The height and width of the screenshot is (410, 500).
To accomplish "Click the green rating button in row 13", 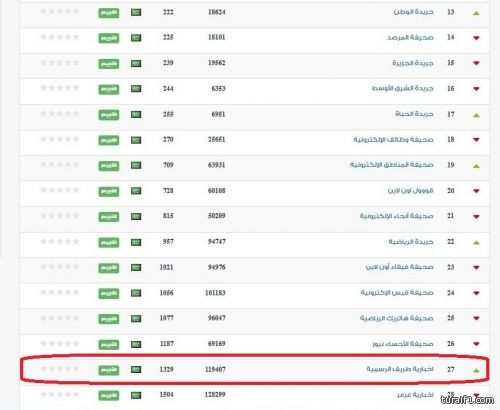I will click(109, 13).
